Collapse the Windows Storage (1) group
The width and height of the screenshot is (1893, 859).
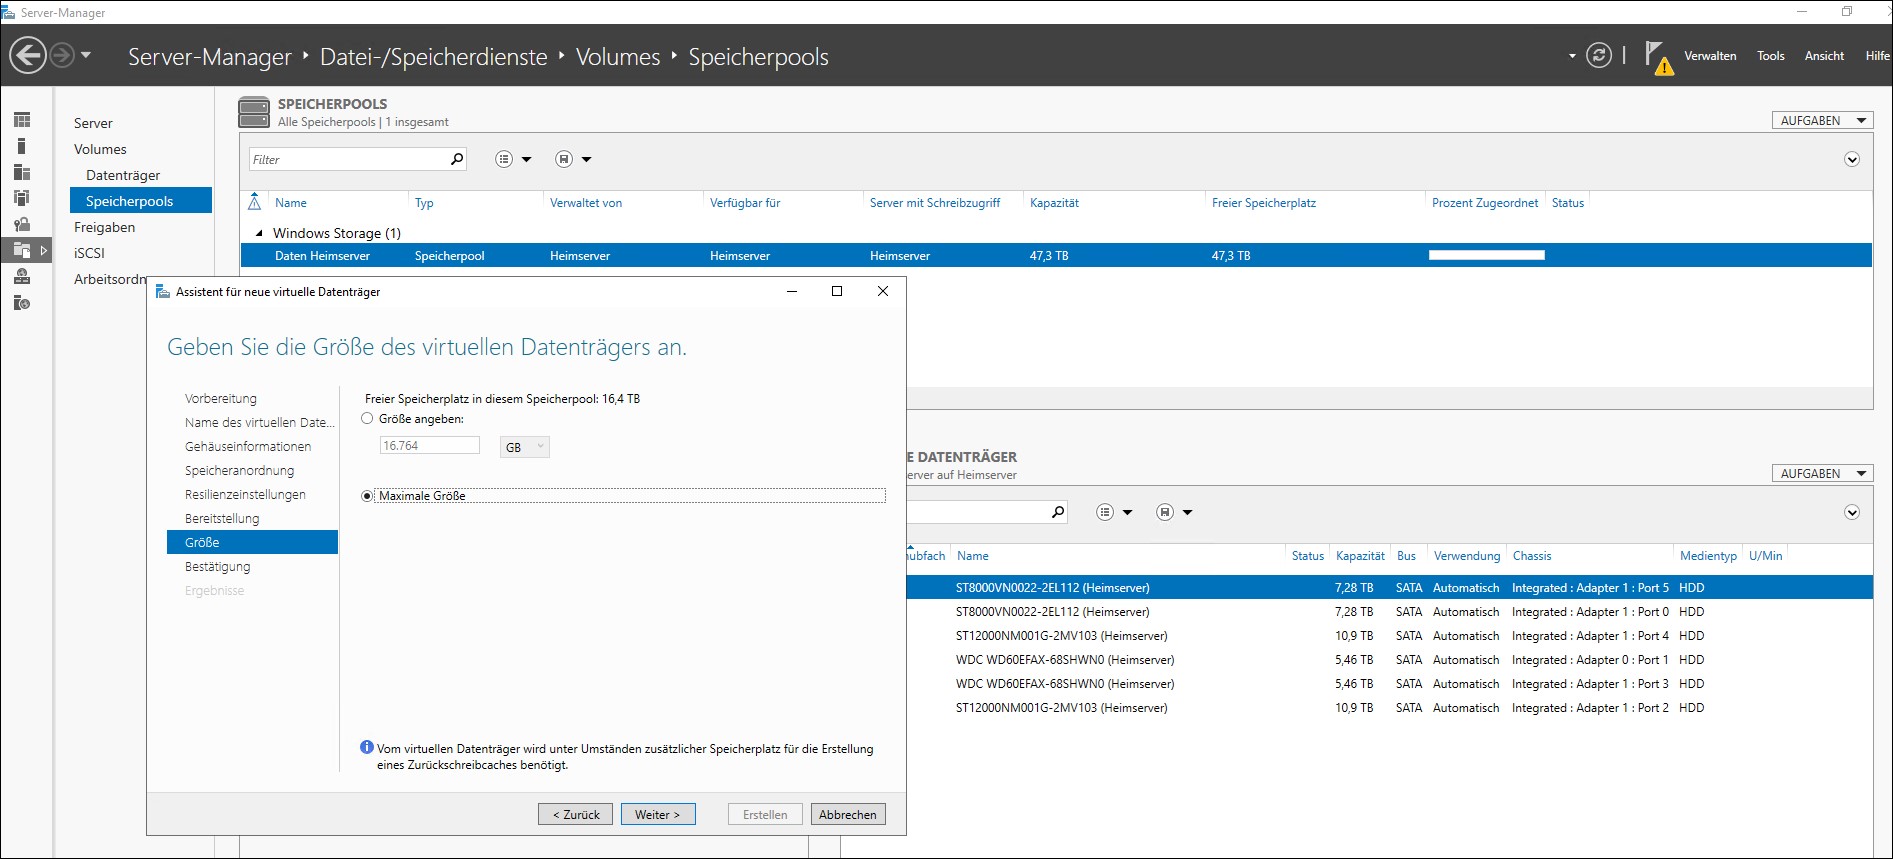pyautogui.click(x=260, y=233)
